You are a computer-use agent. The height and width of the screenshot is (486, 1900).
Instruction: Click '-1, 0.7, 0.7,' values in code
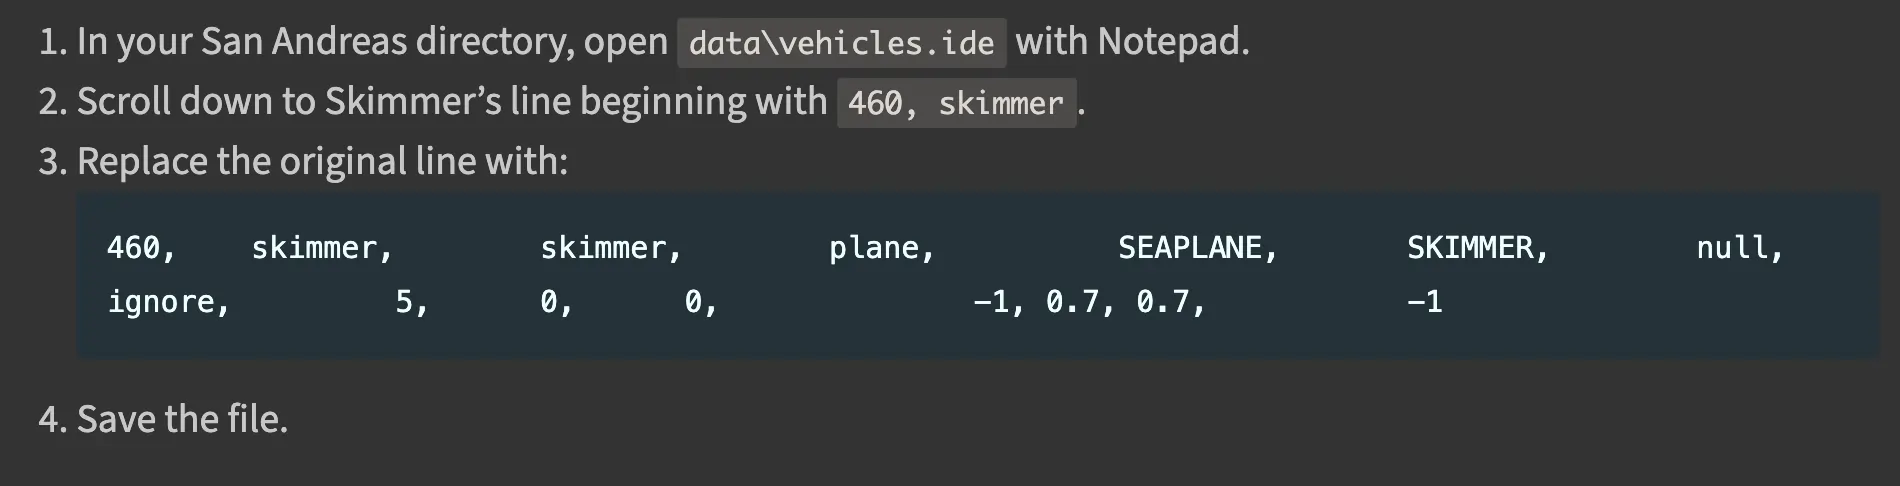tap(1090, 301)
